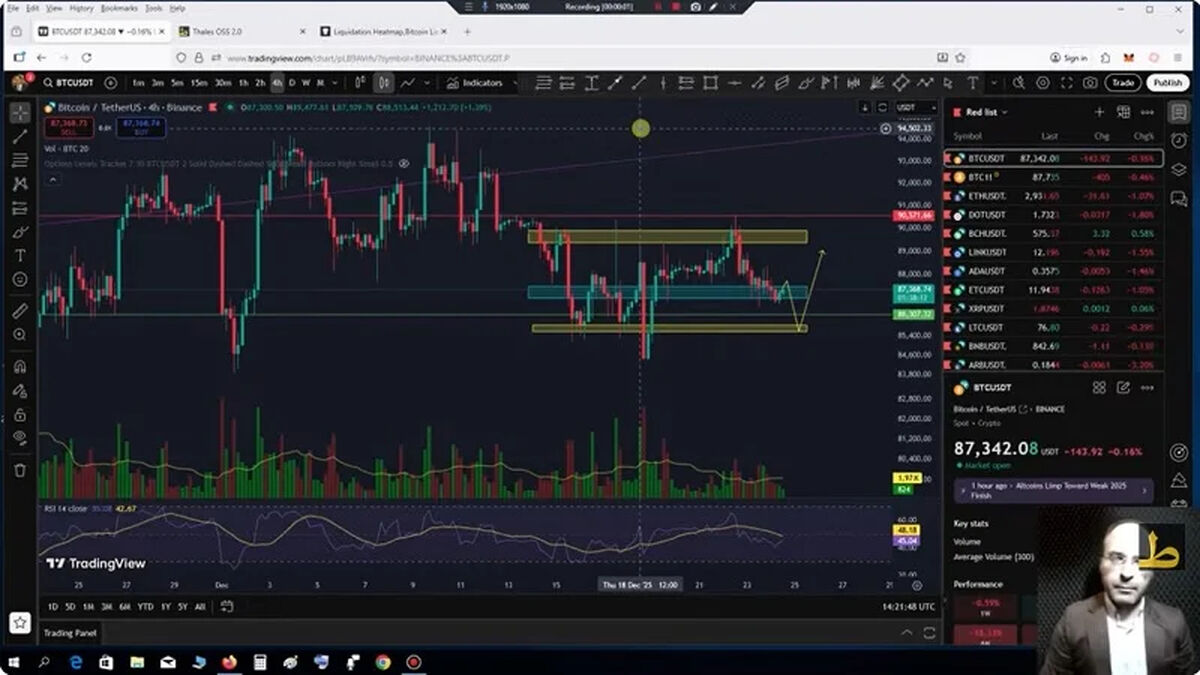This screenshot has width=1200, height=675.
Task: Select the 1D range button
Action: point(53,606)
